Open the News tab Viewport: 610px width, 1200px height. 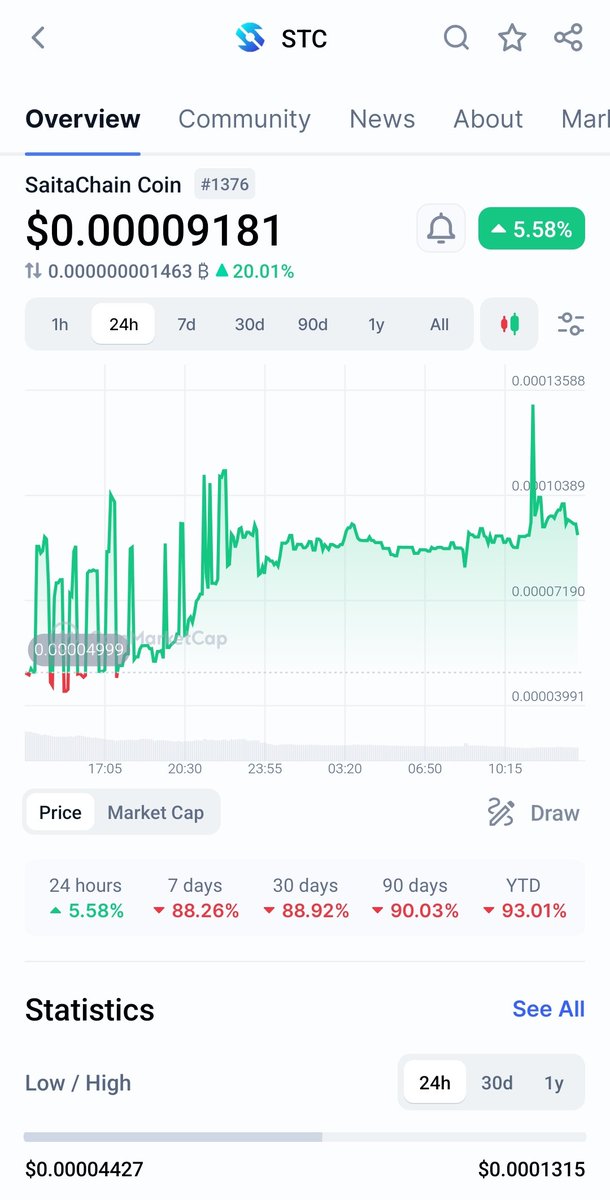(x=382, y=119)
